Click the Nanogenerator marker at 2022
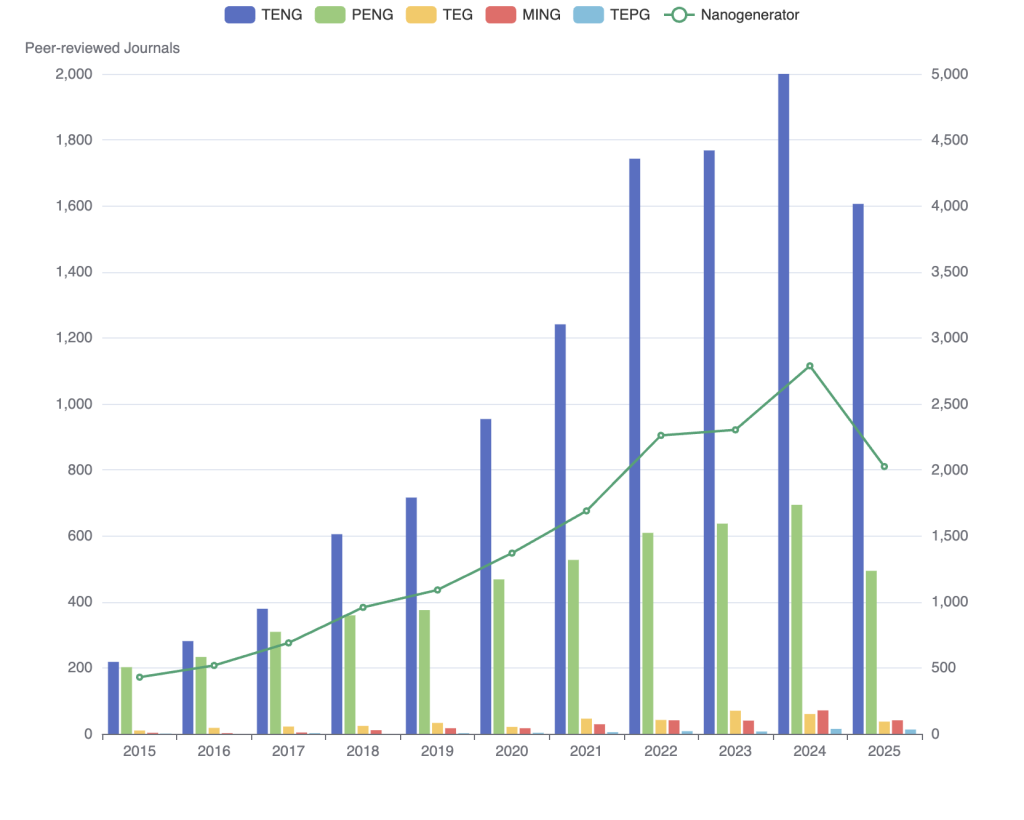 661,435
